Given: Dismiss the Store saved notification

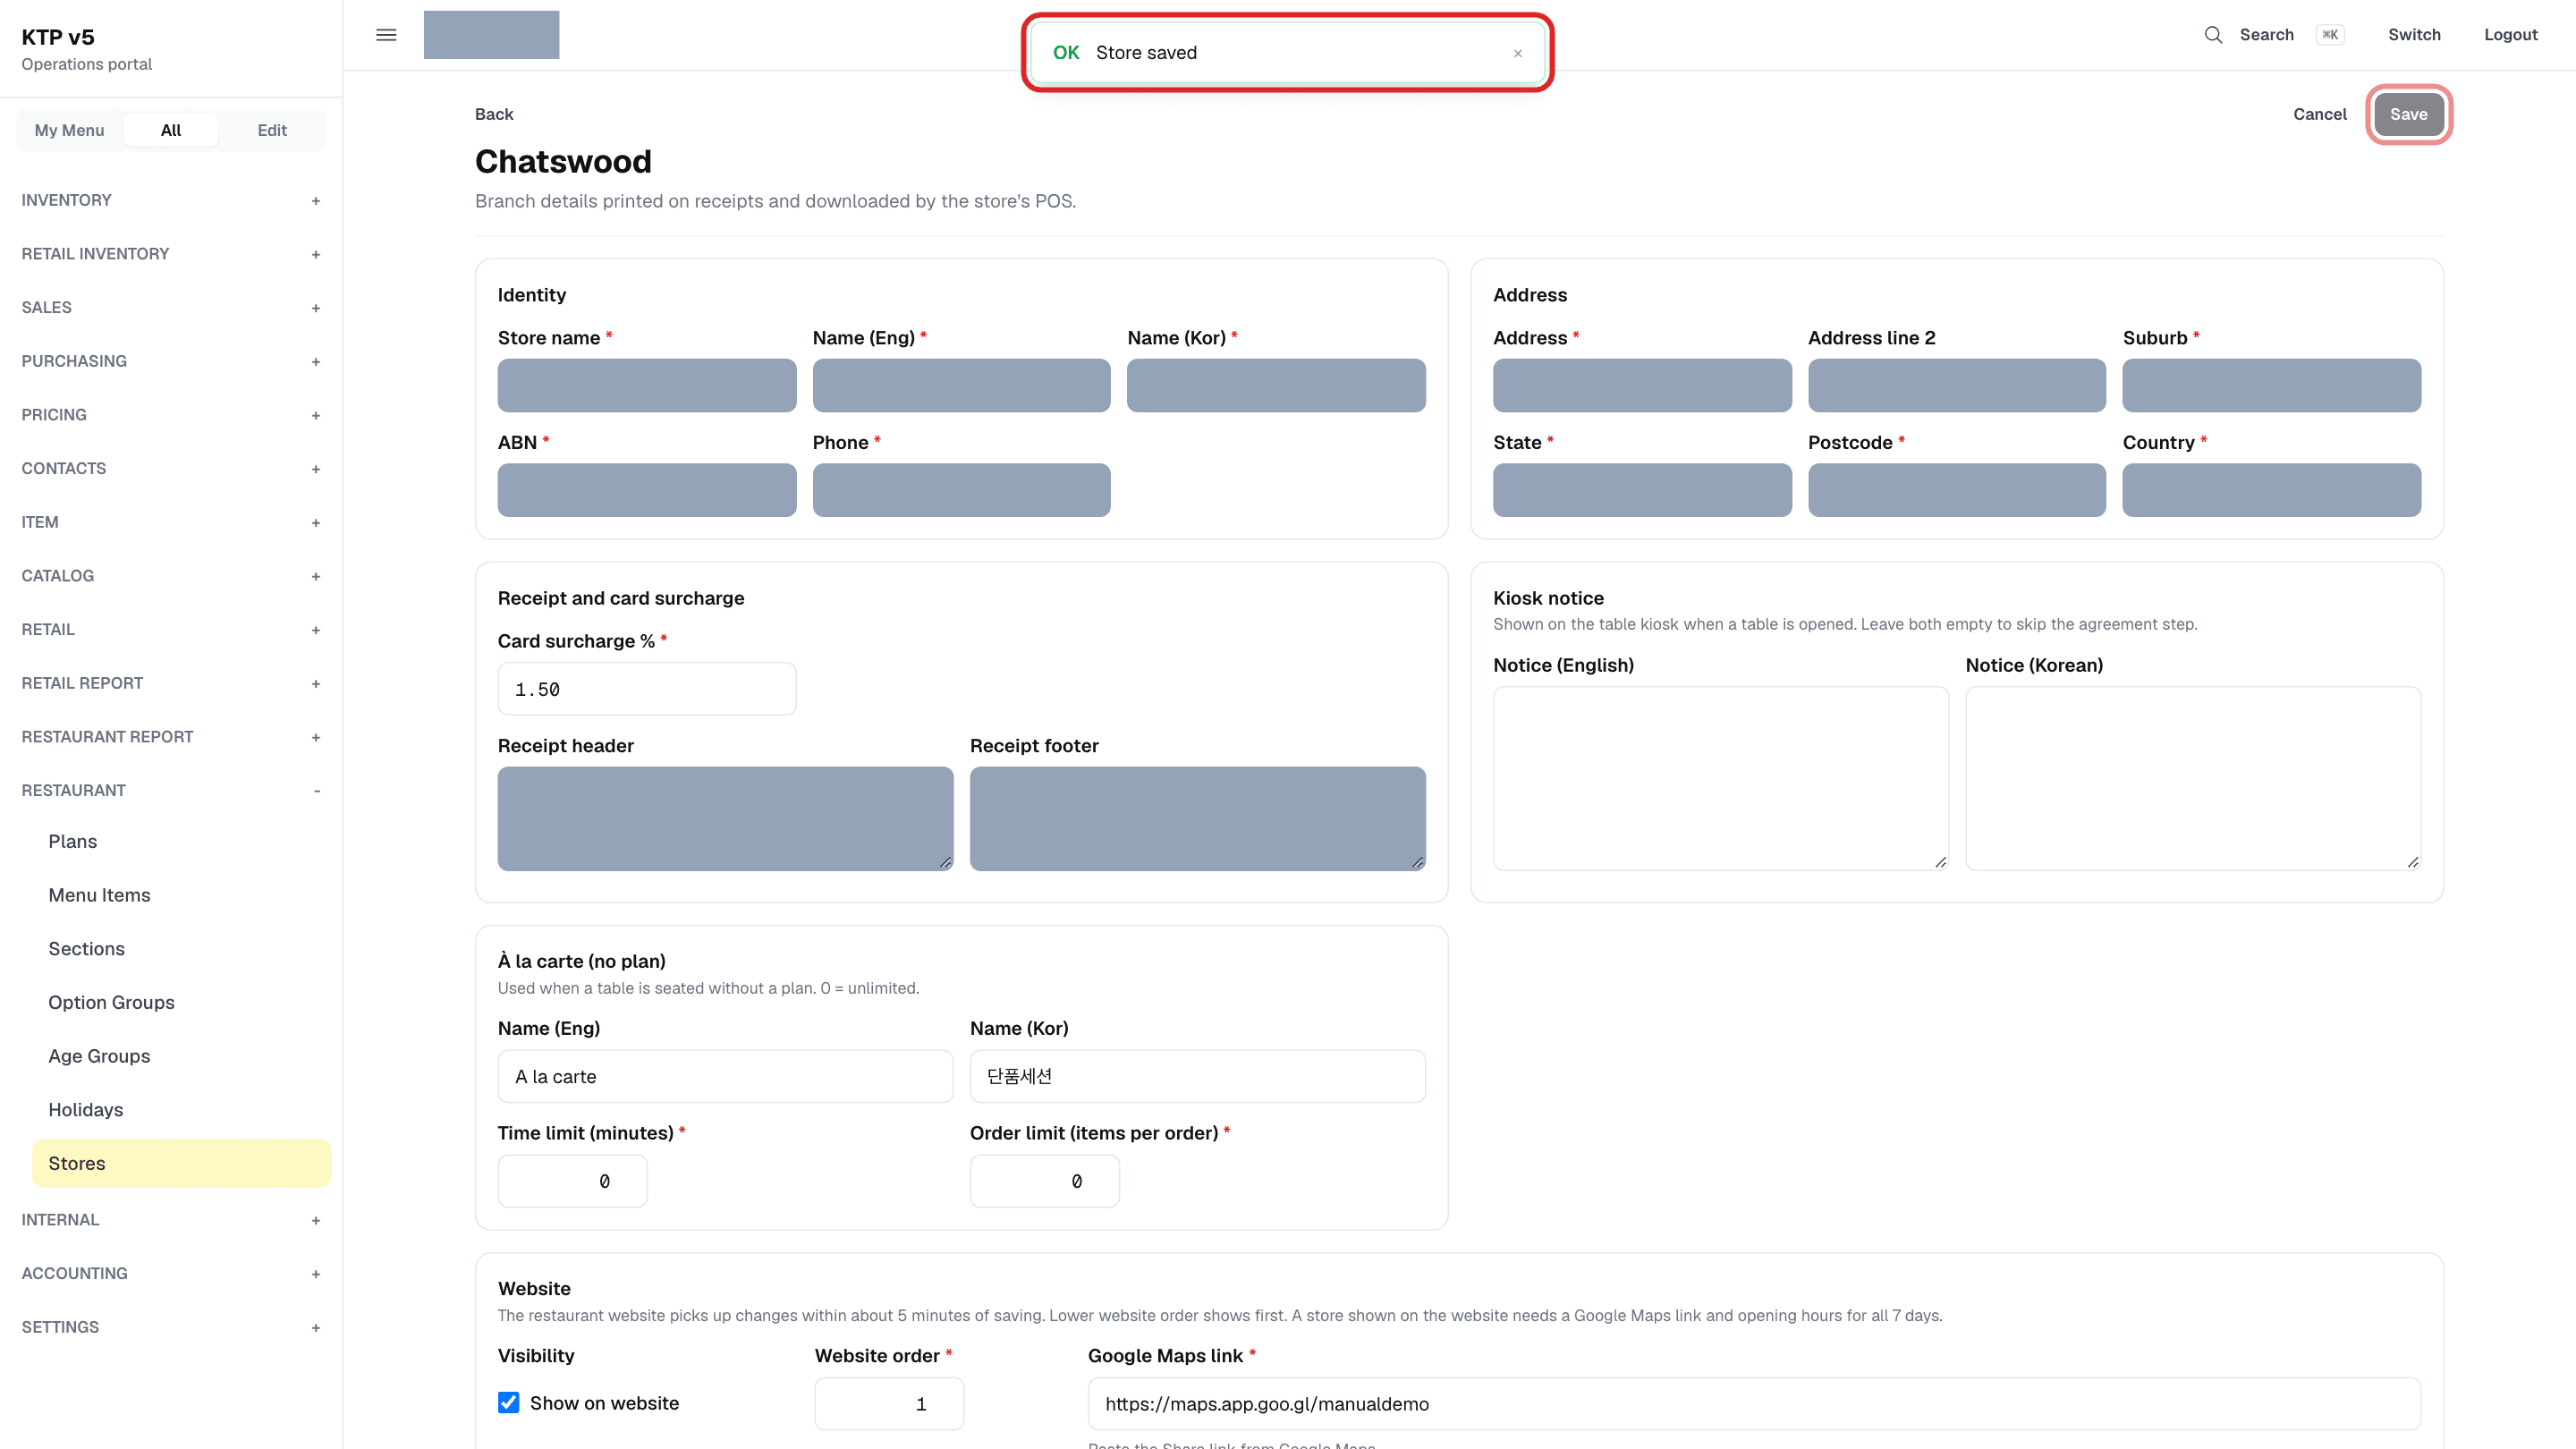Looking at the screenshot, I should (1517, 53).
